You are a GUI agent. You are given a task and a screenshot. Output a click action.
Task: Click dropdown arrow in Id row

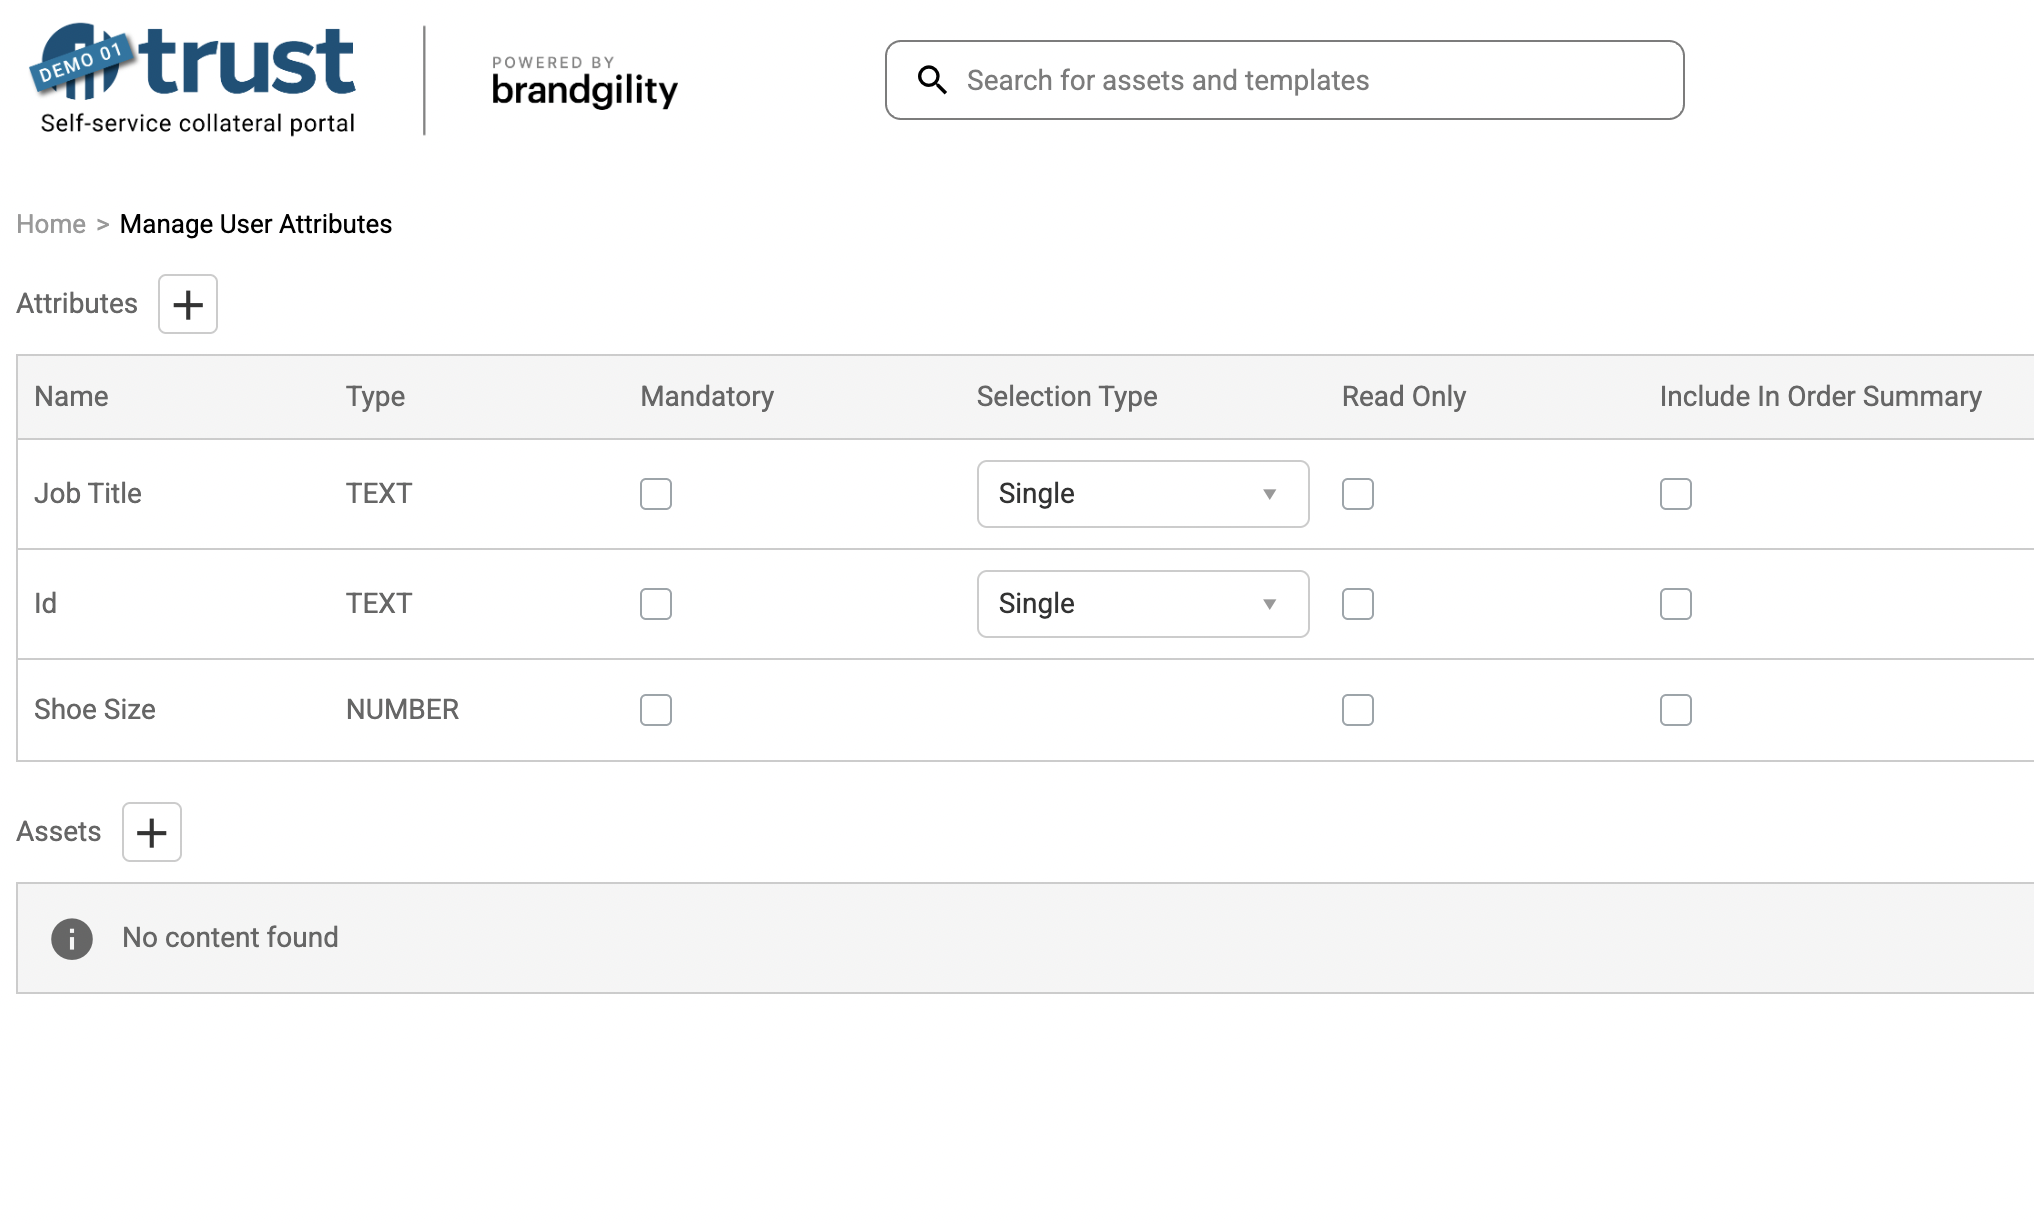coord(1269,604)
